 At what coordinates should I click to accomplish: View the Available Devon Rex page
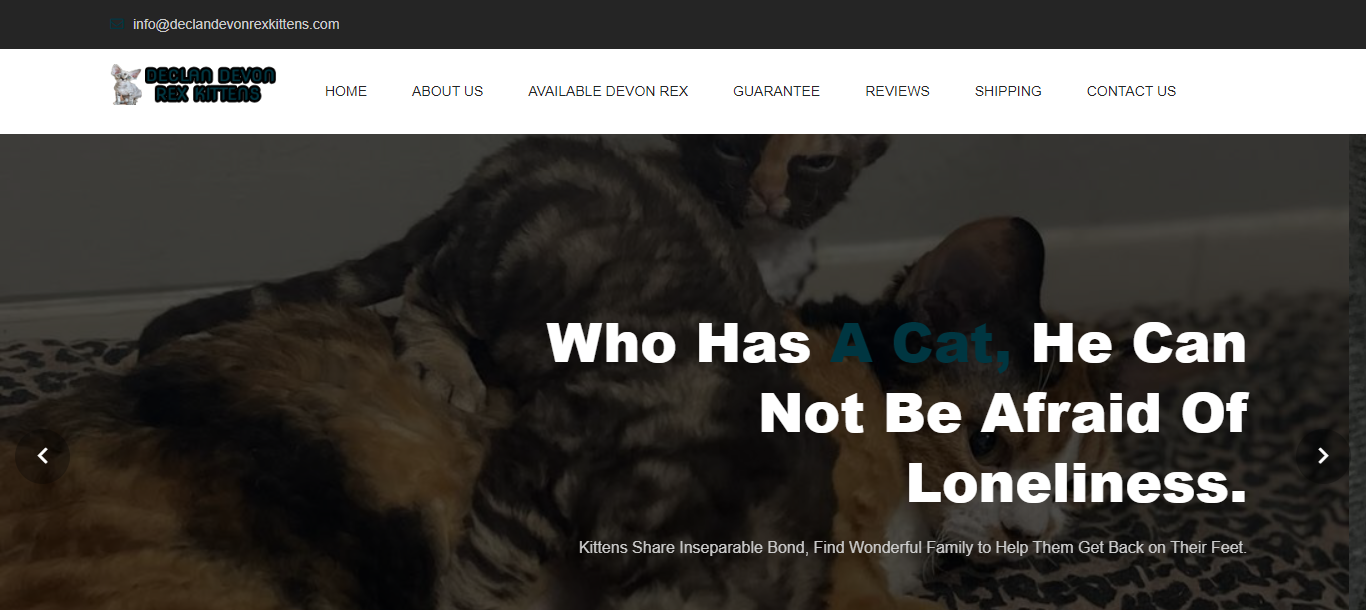pyautogui.click(x=608, y=91)
